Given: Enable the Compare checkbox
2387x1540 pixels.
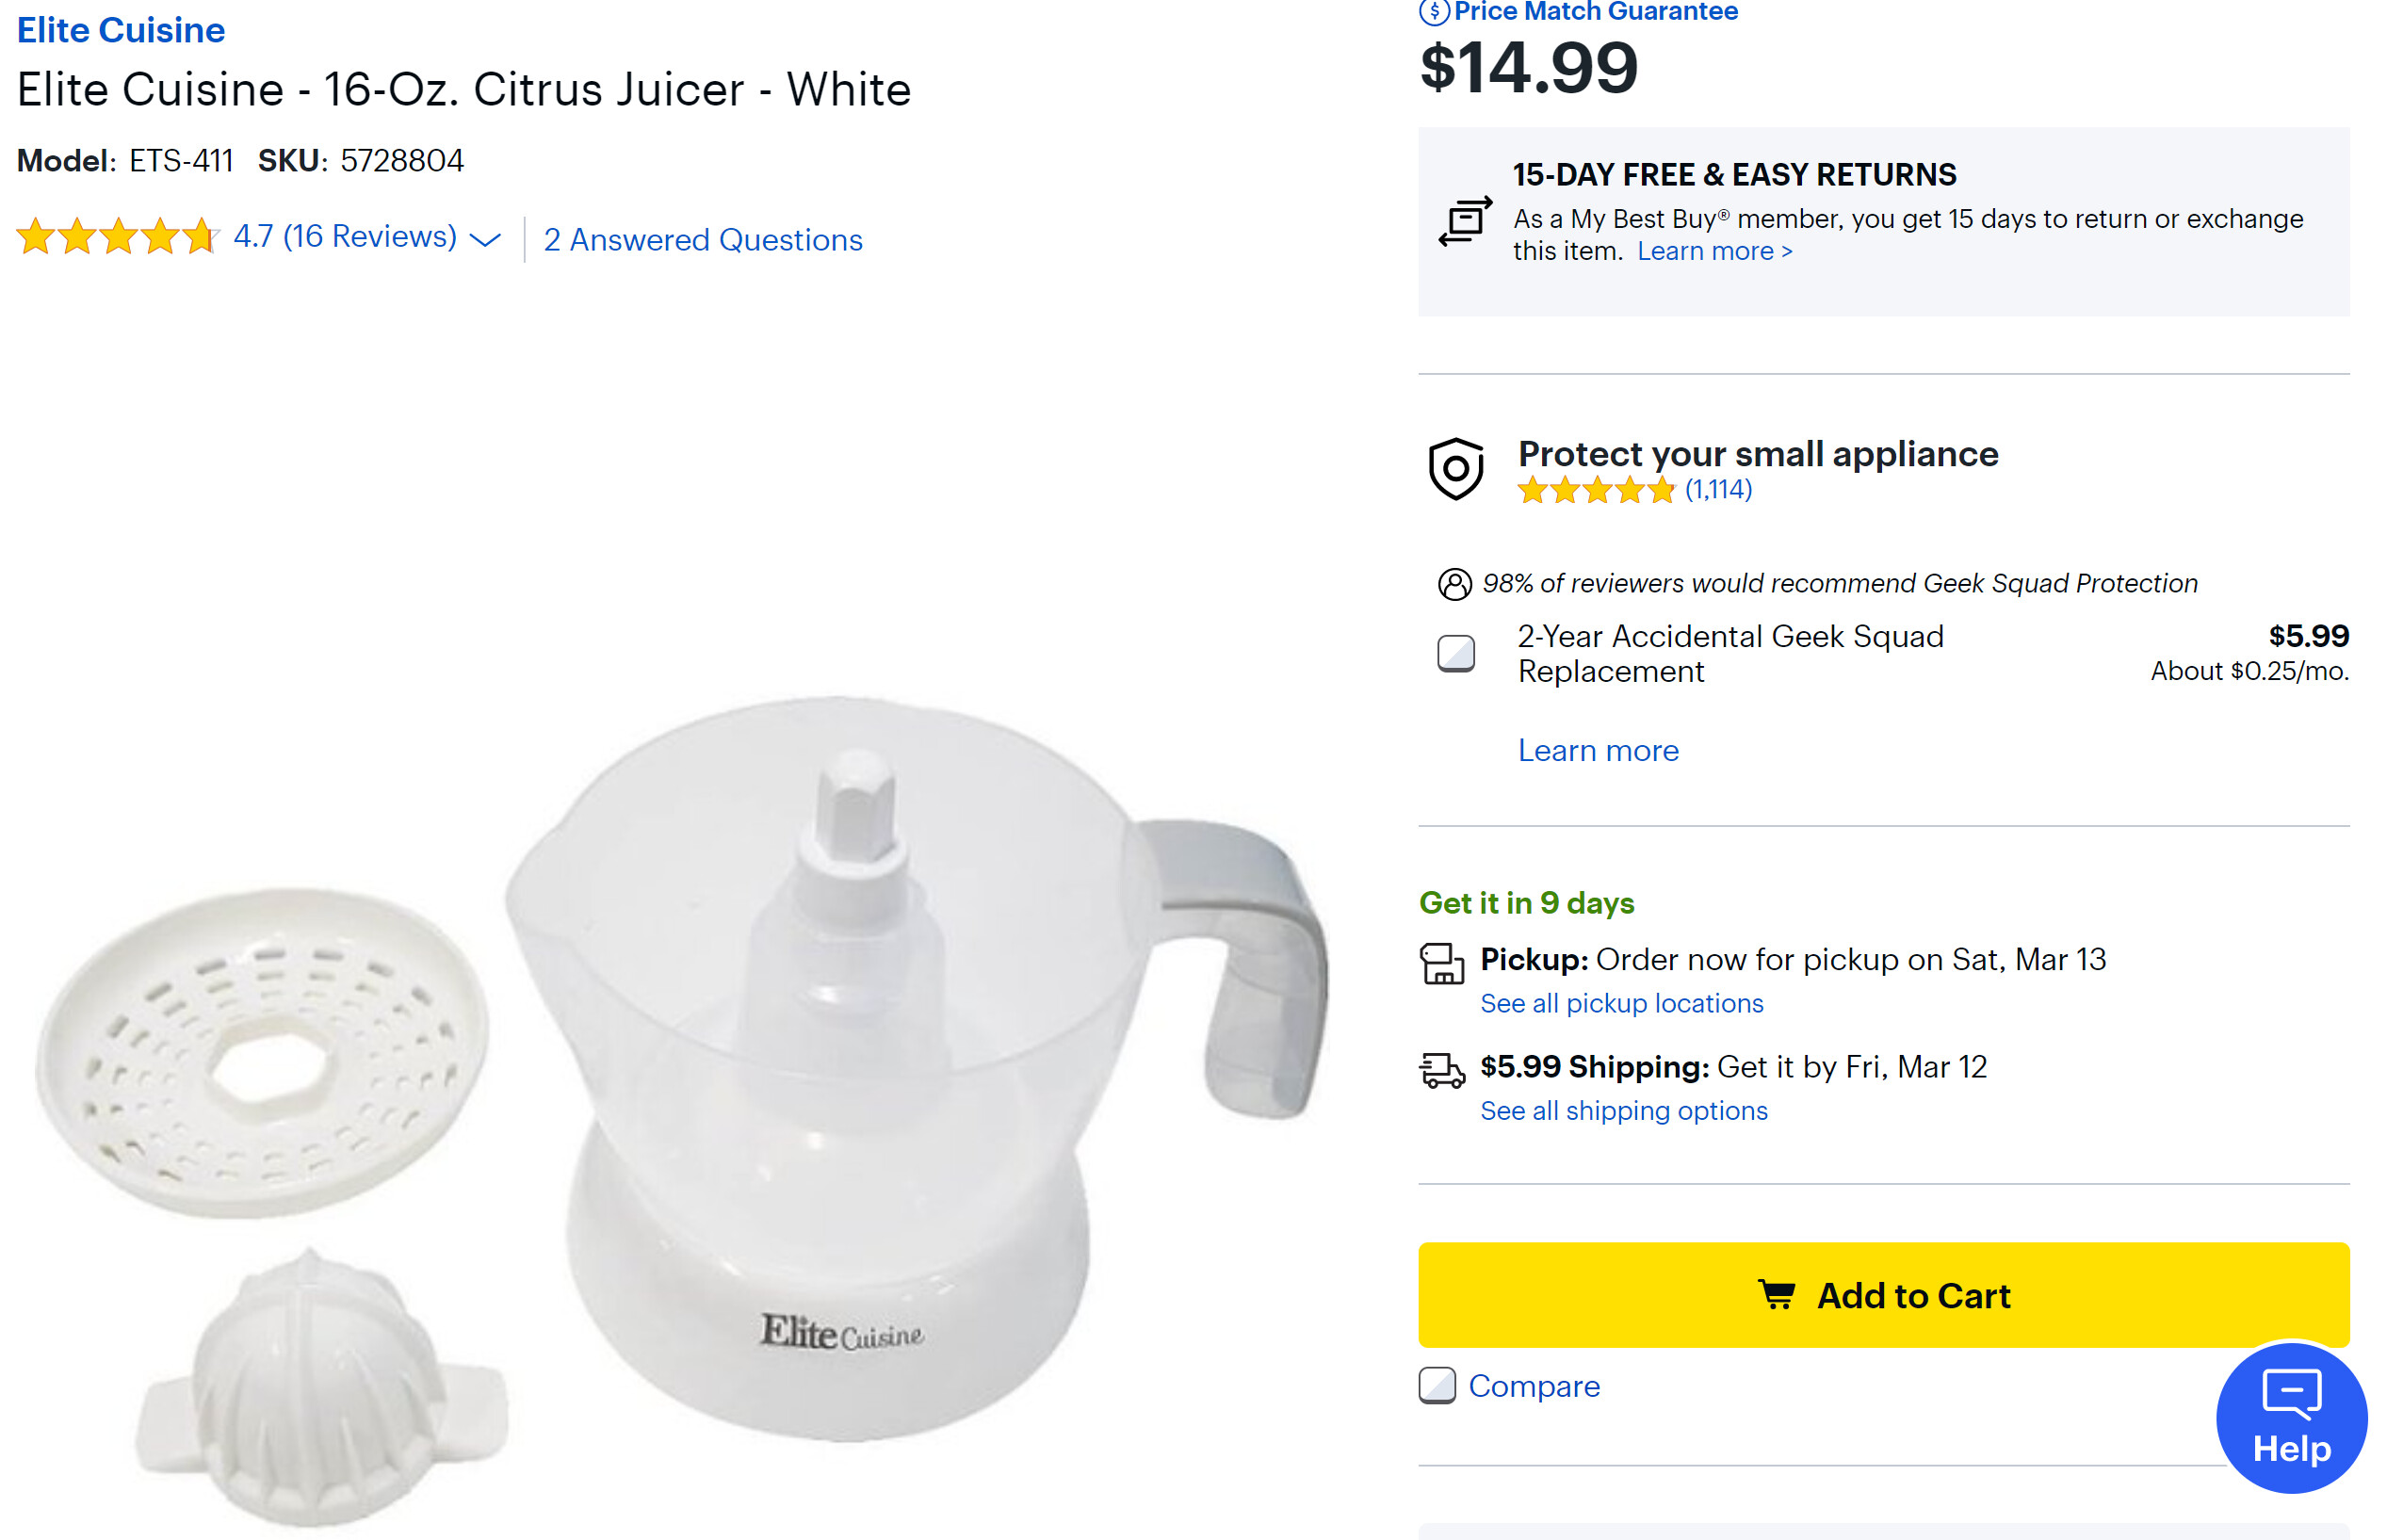Looking at the screenshot, I should (x=1437, y=1386).
